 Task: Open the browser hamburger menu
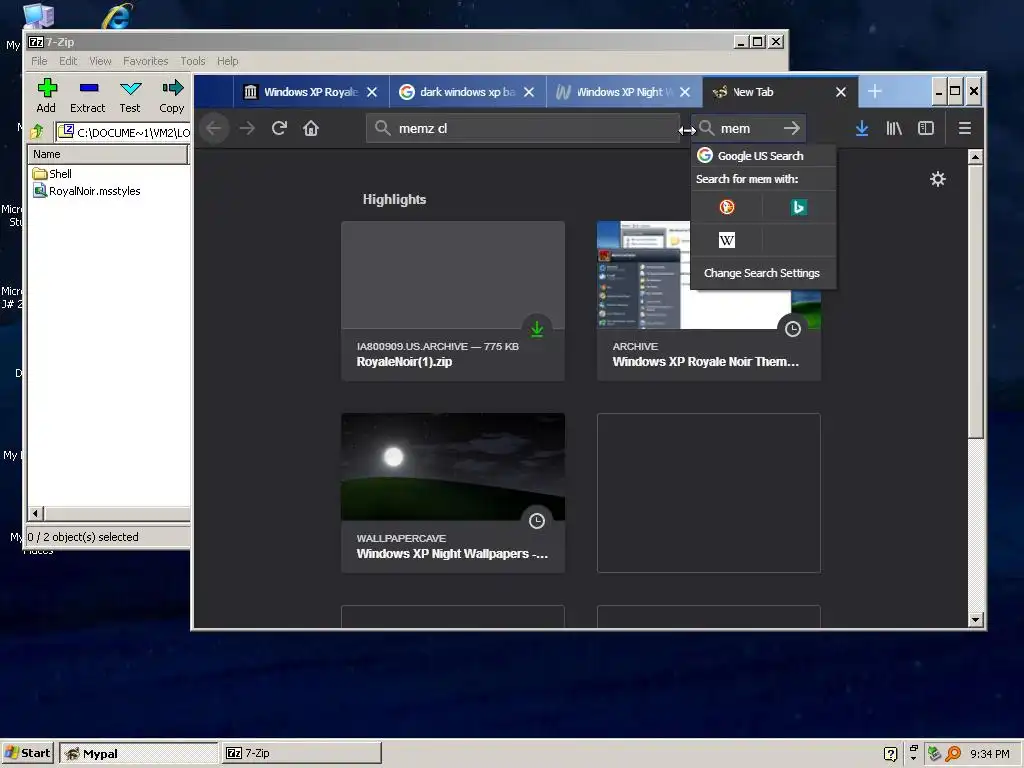pyautogui.click(x=965, y=128)
